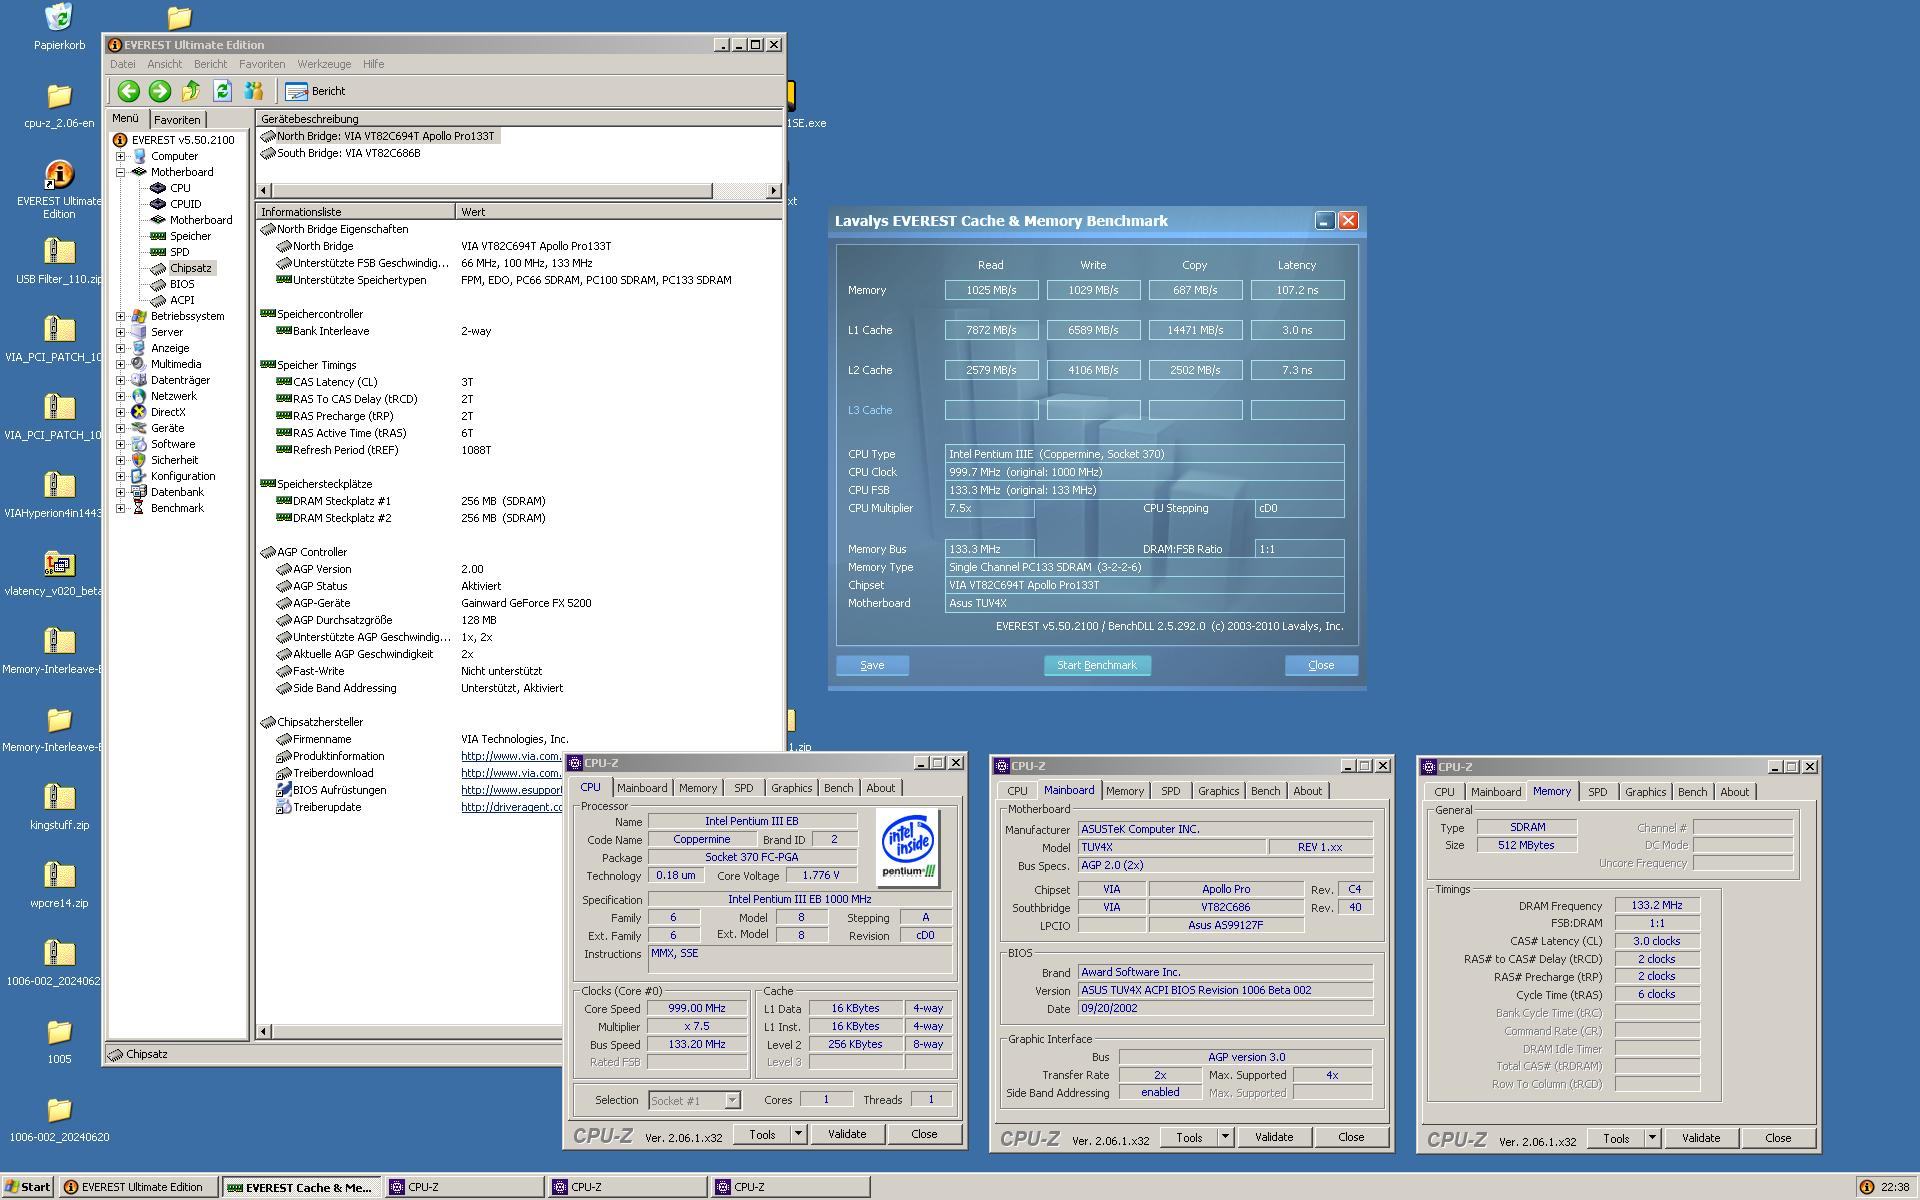Viewport: 1920px width, 1200px height.
Task: Click the Validate button in CPU-Z
Action: [847, 1134]
